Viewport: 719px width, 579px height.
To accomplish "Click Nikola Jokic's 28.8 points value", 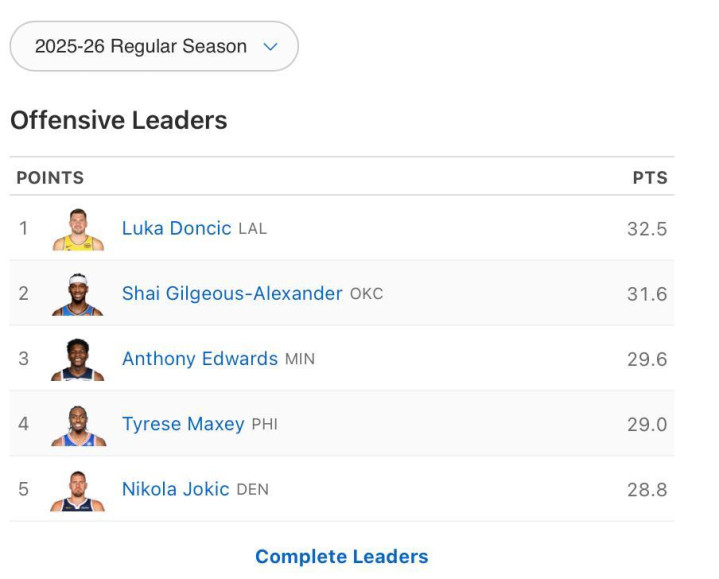I will [x=646, y=490].
